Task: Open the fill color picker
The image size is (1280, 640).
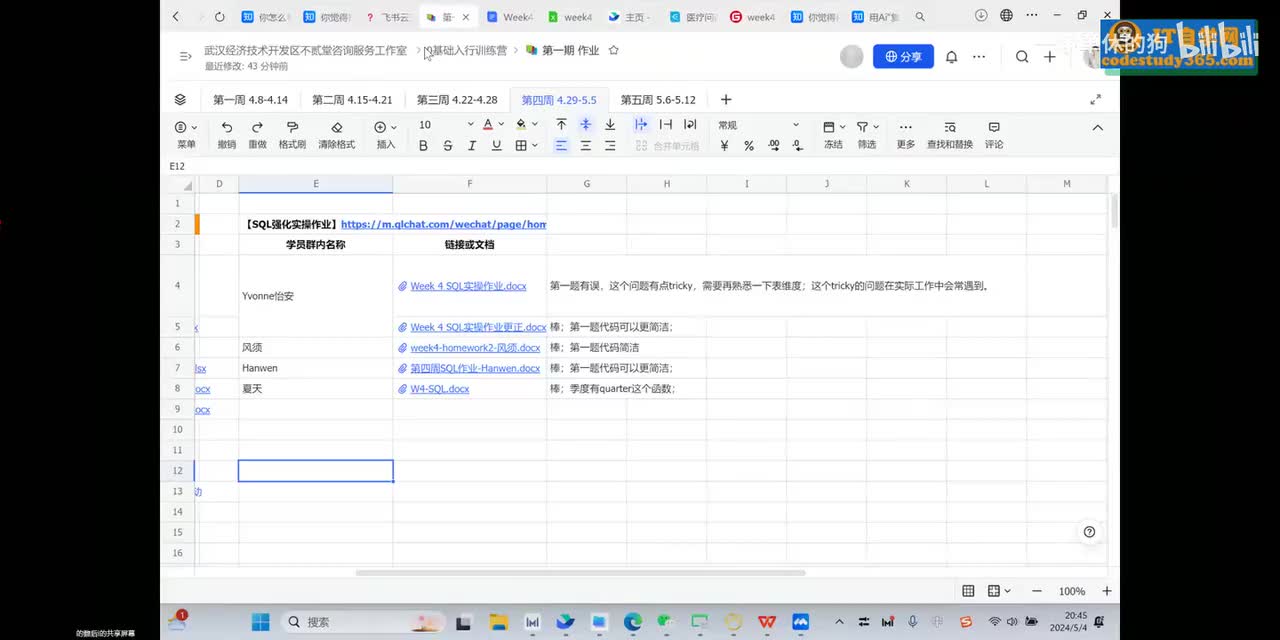Action: (x=526, y=125)
